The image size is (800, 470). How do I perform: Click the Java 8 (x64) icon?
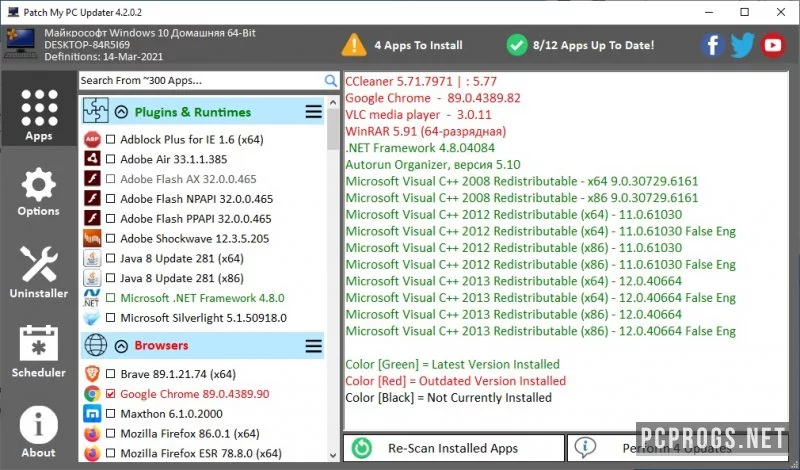click(92, 258)
